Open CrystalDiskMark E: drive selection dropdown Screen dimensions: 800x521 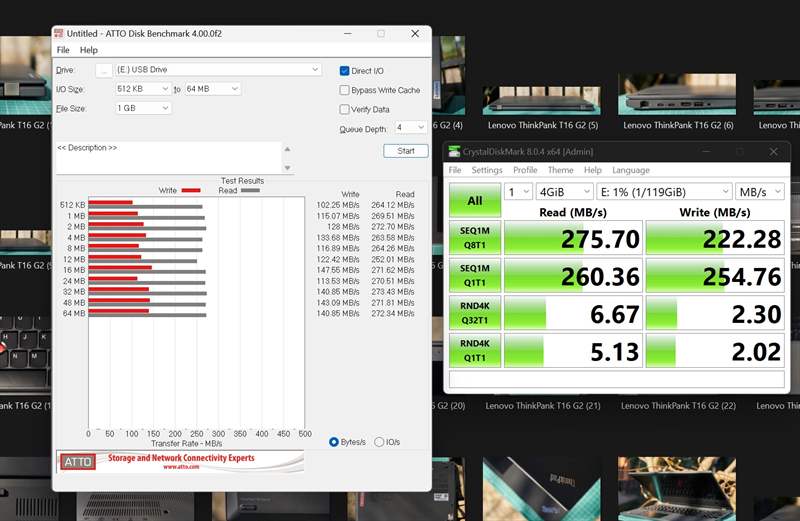pos(664,192)
